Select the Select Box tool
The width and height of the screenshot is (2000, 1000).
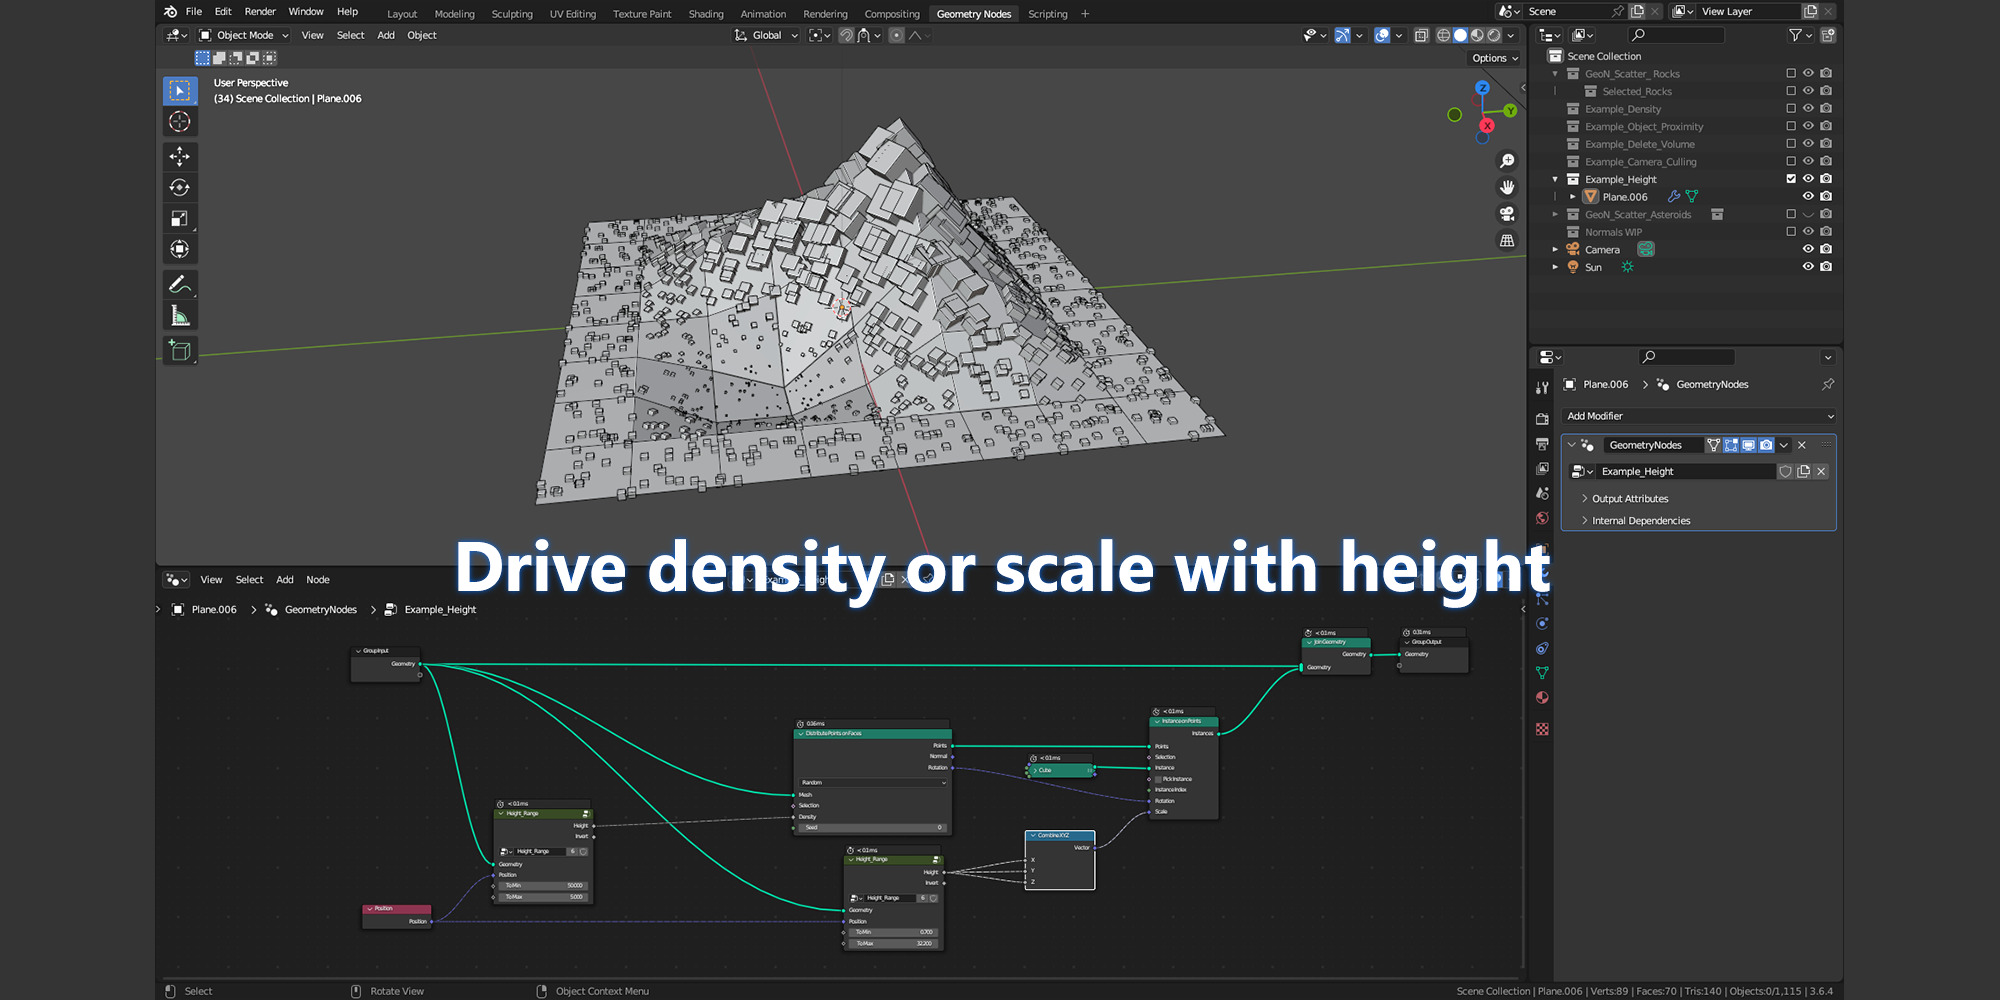pyautogui.click(x=180, y=91)
